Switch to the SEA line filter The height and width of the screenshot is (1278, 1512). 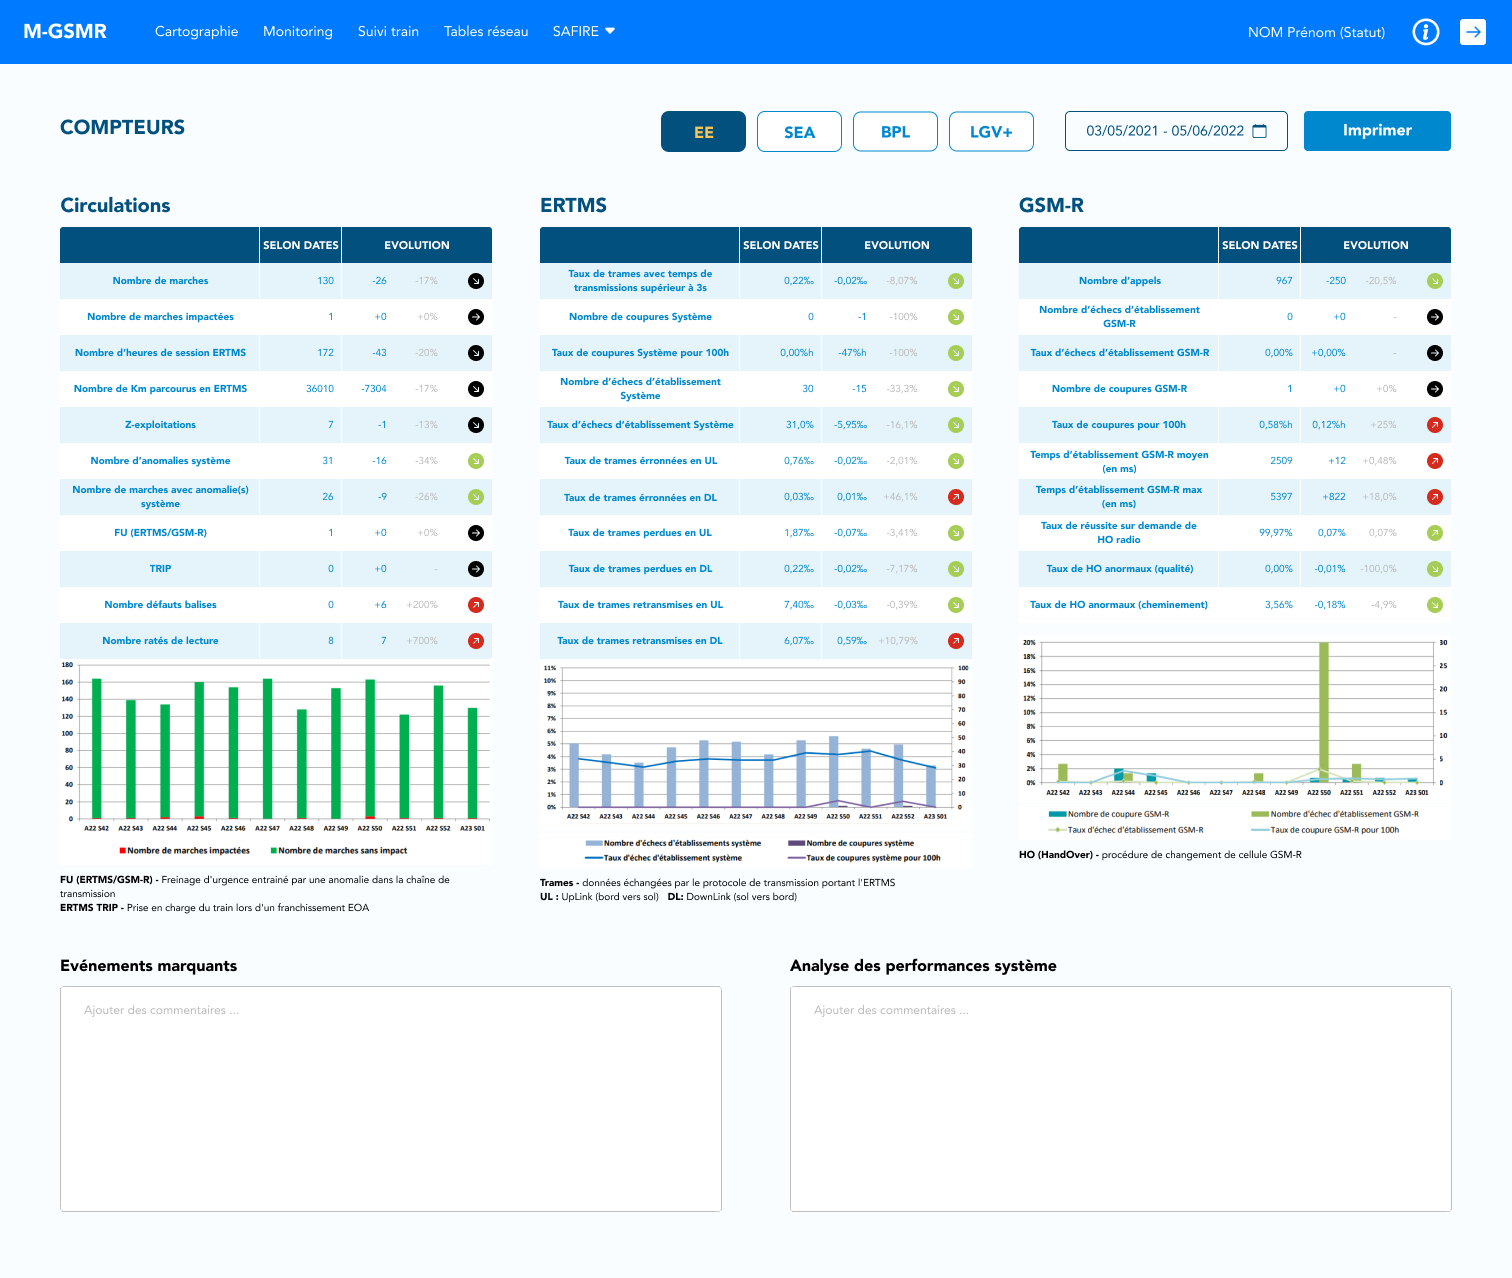[799, 132]
